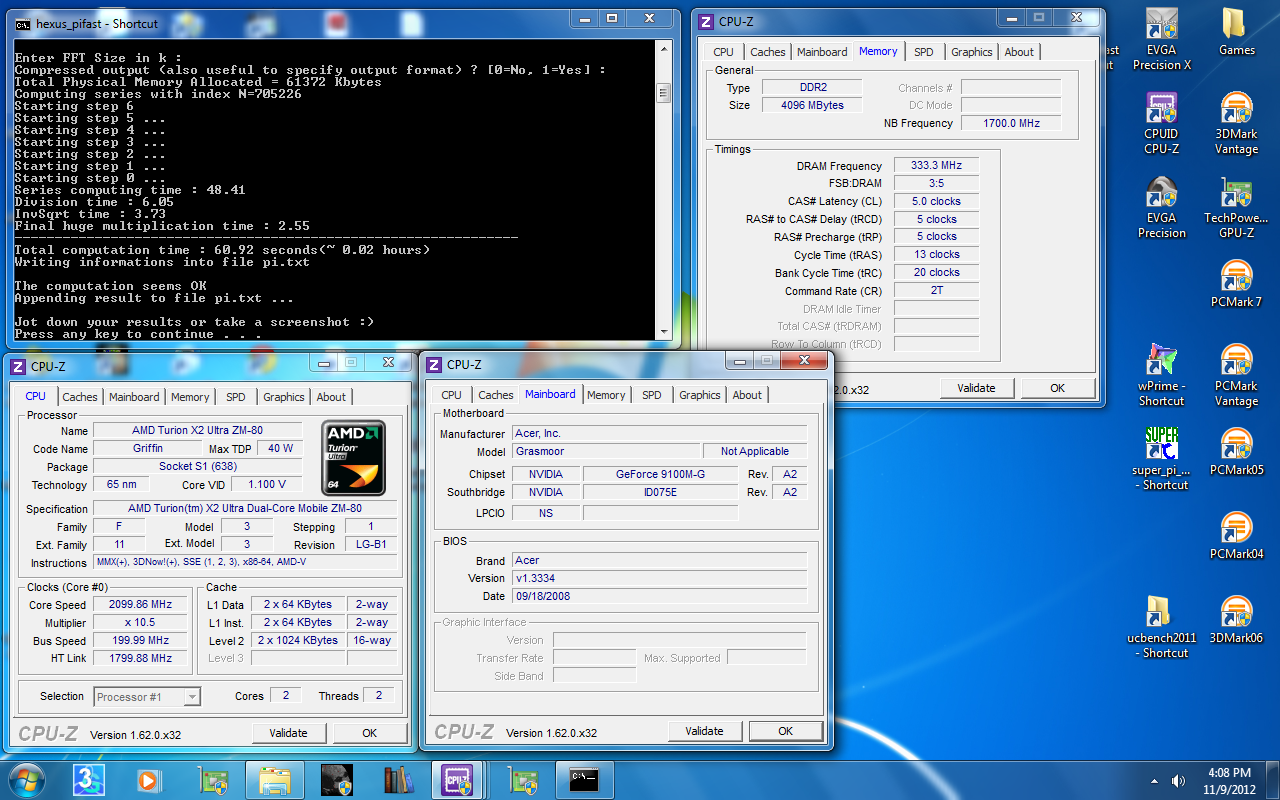Launch PCMark 7 desktop shortcut
This screenshot has width=1280, height=800.
[1236, 284]
